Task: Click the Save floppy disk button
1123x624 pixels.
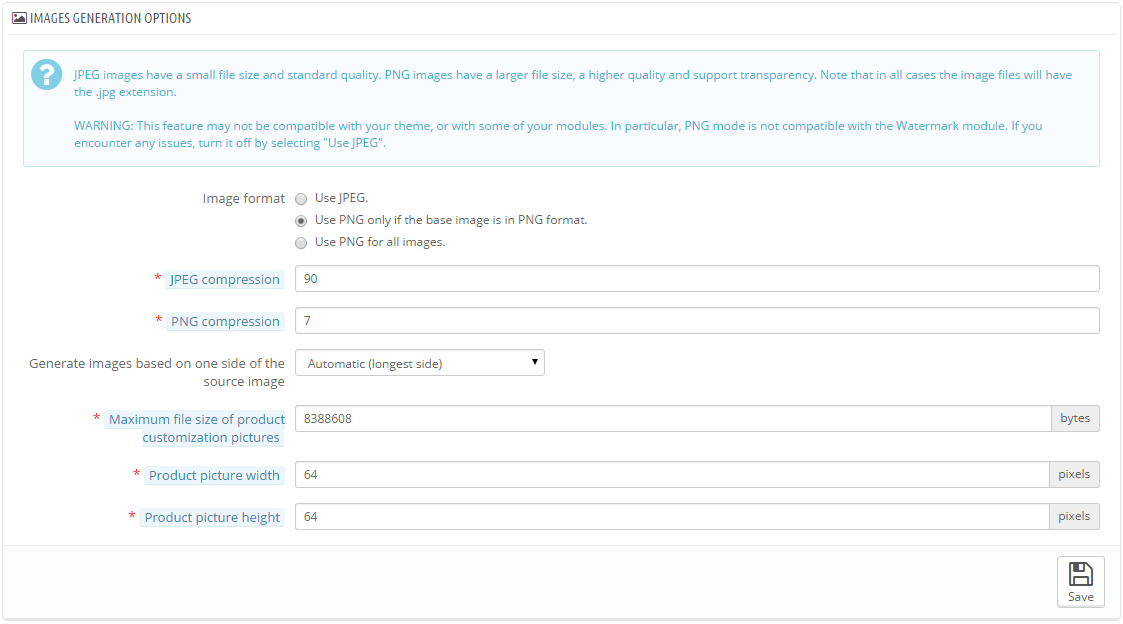Action: 1080,582
